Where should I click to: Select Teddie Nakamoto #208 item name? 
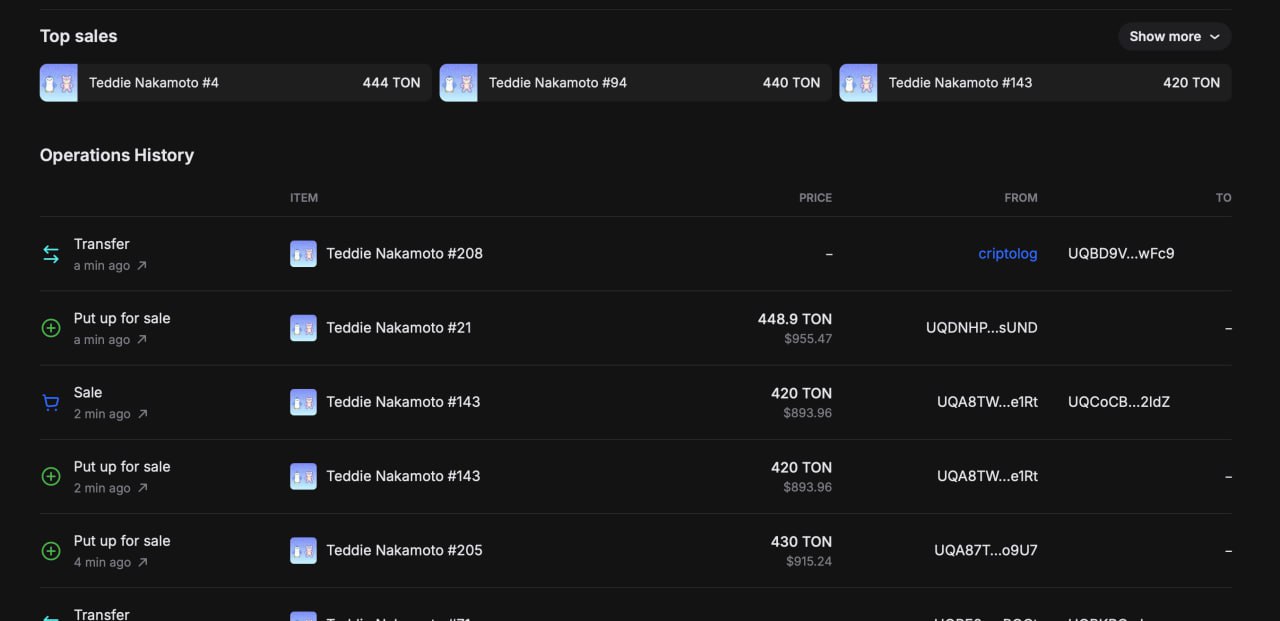tap(404, 254)
